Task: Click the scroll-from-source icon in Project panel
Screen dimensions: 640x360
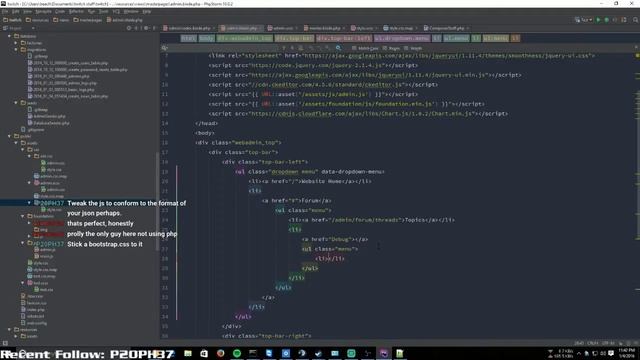Action: click(129, 28)
